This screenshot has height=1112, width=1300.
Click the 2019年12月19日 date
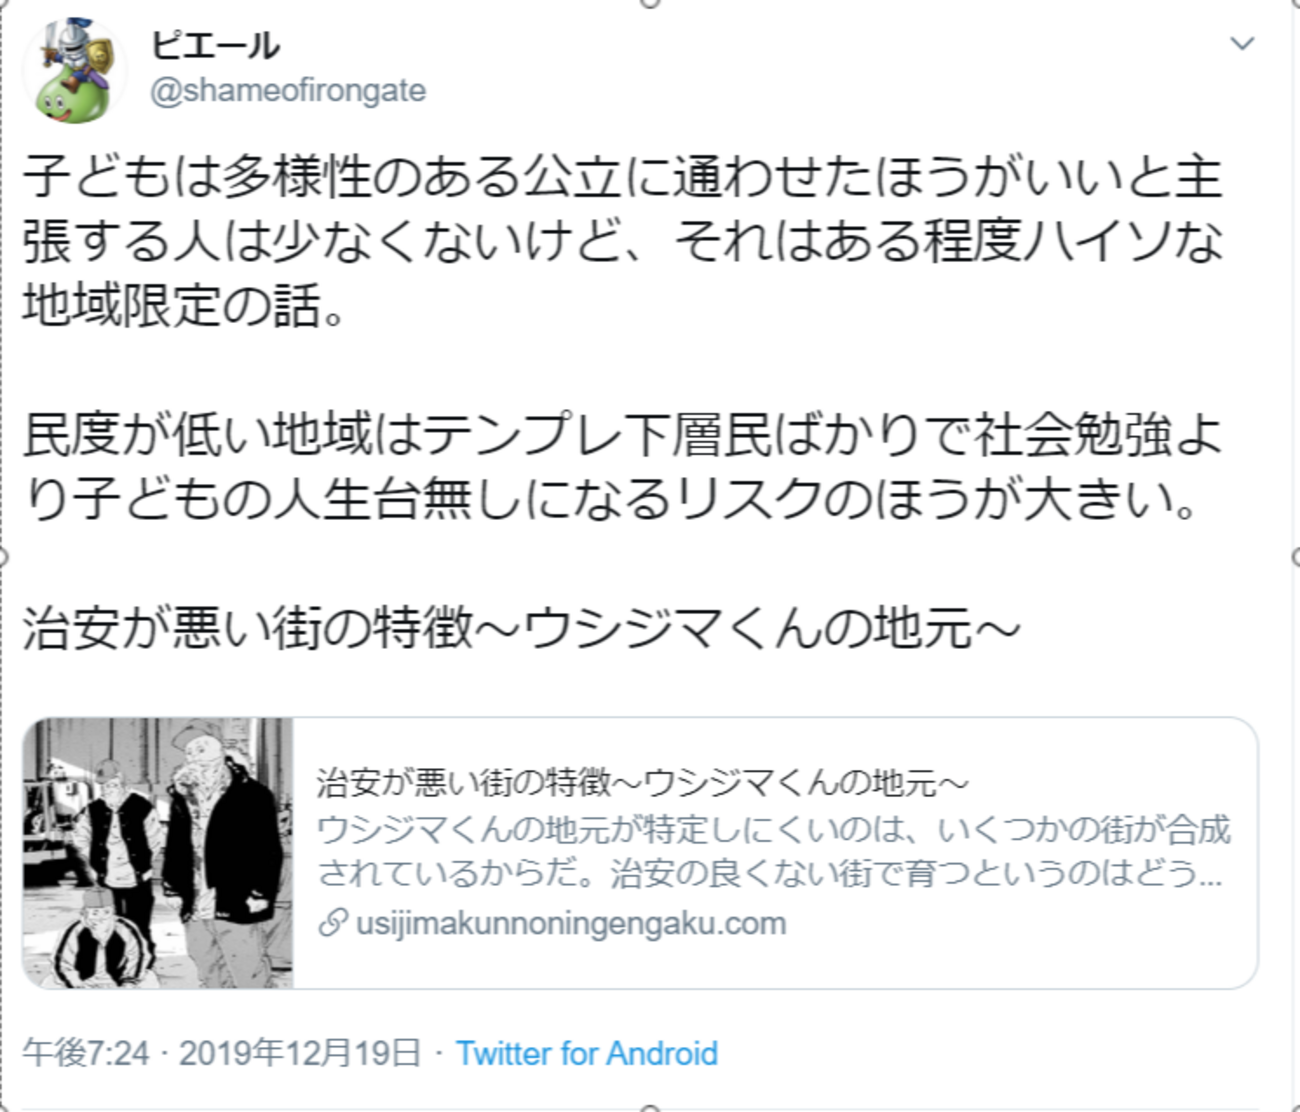(x=300, y=1054)
